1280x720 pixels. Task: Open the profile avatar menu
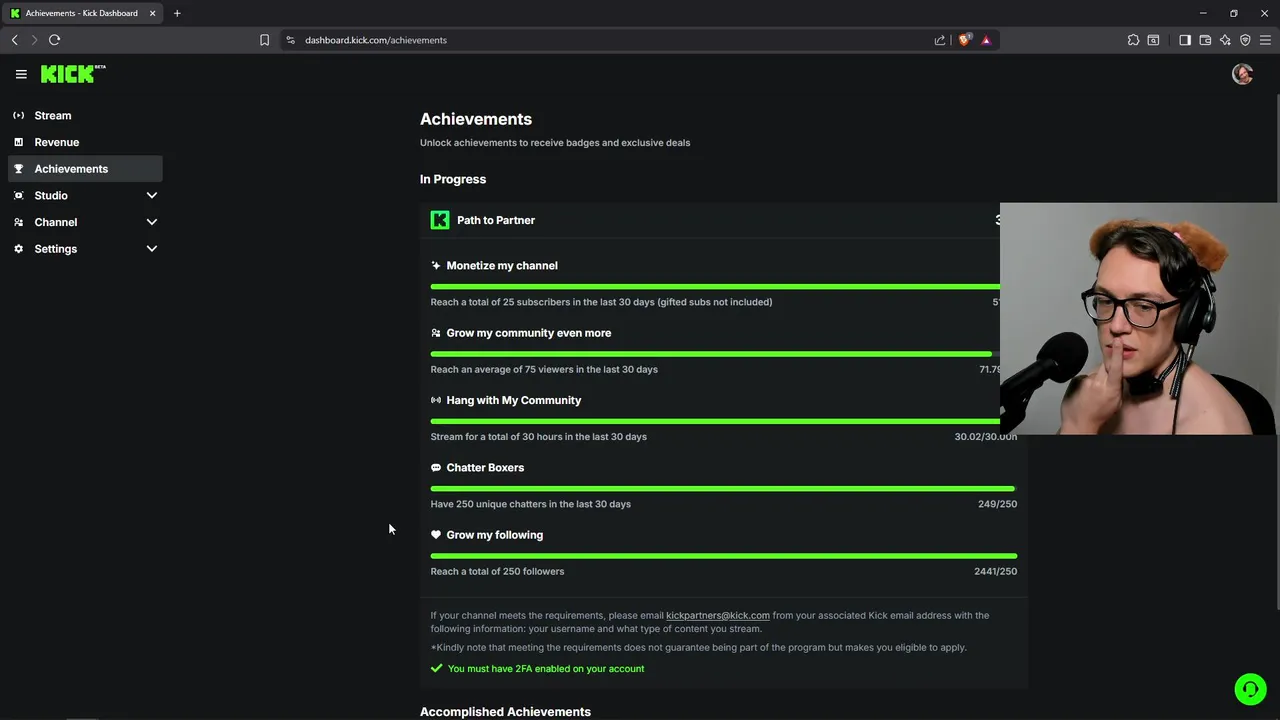click(x=1242, y=74)
